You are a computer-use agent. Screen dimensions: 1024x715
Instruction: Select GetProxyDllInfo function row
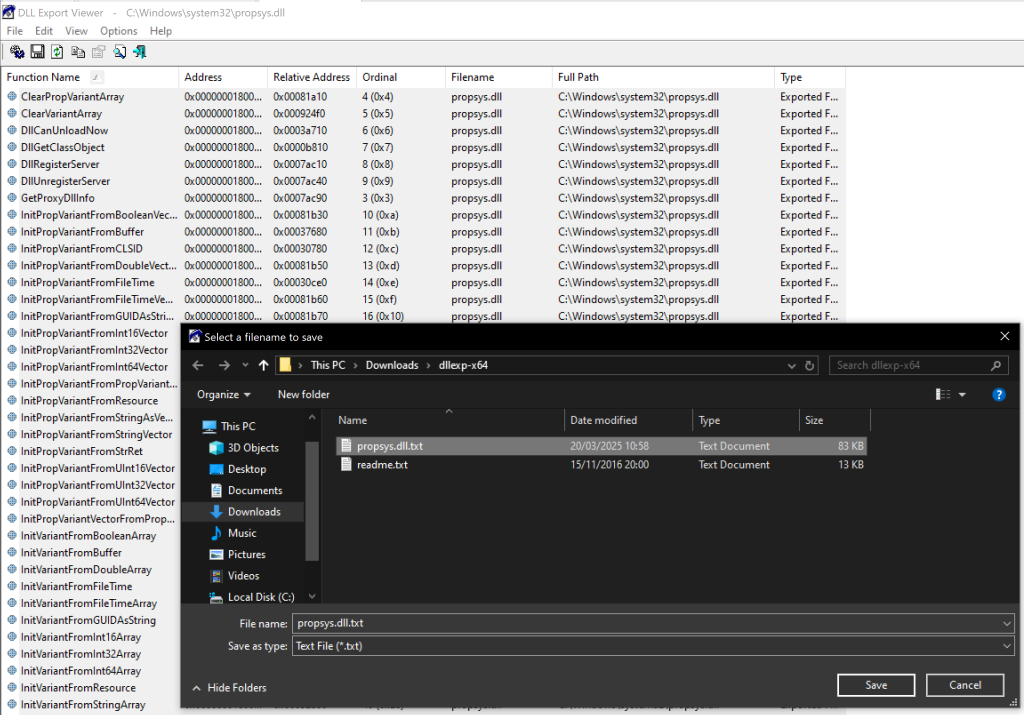tap(423, 199)
